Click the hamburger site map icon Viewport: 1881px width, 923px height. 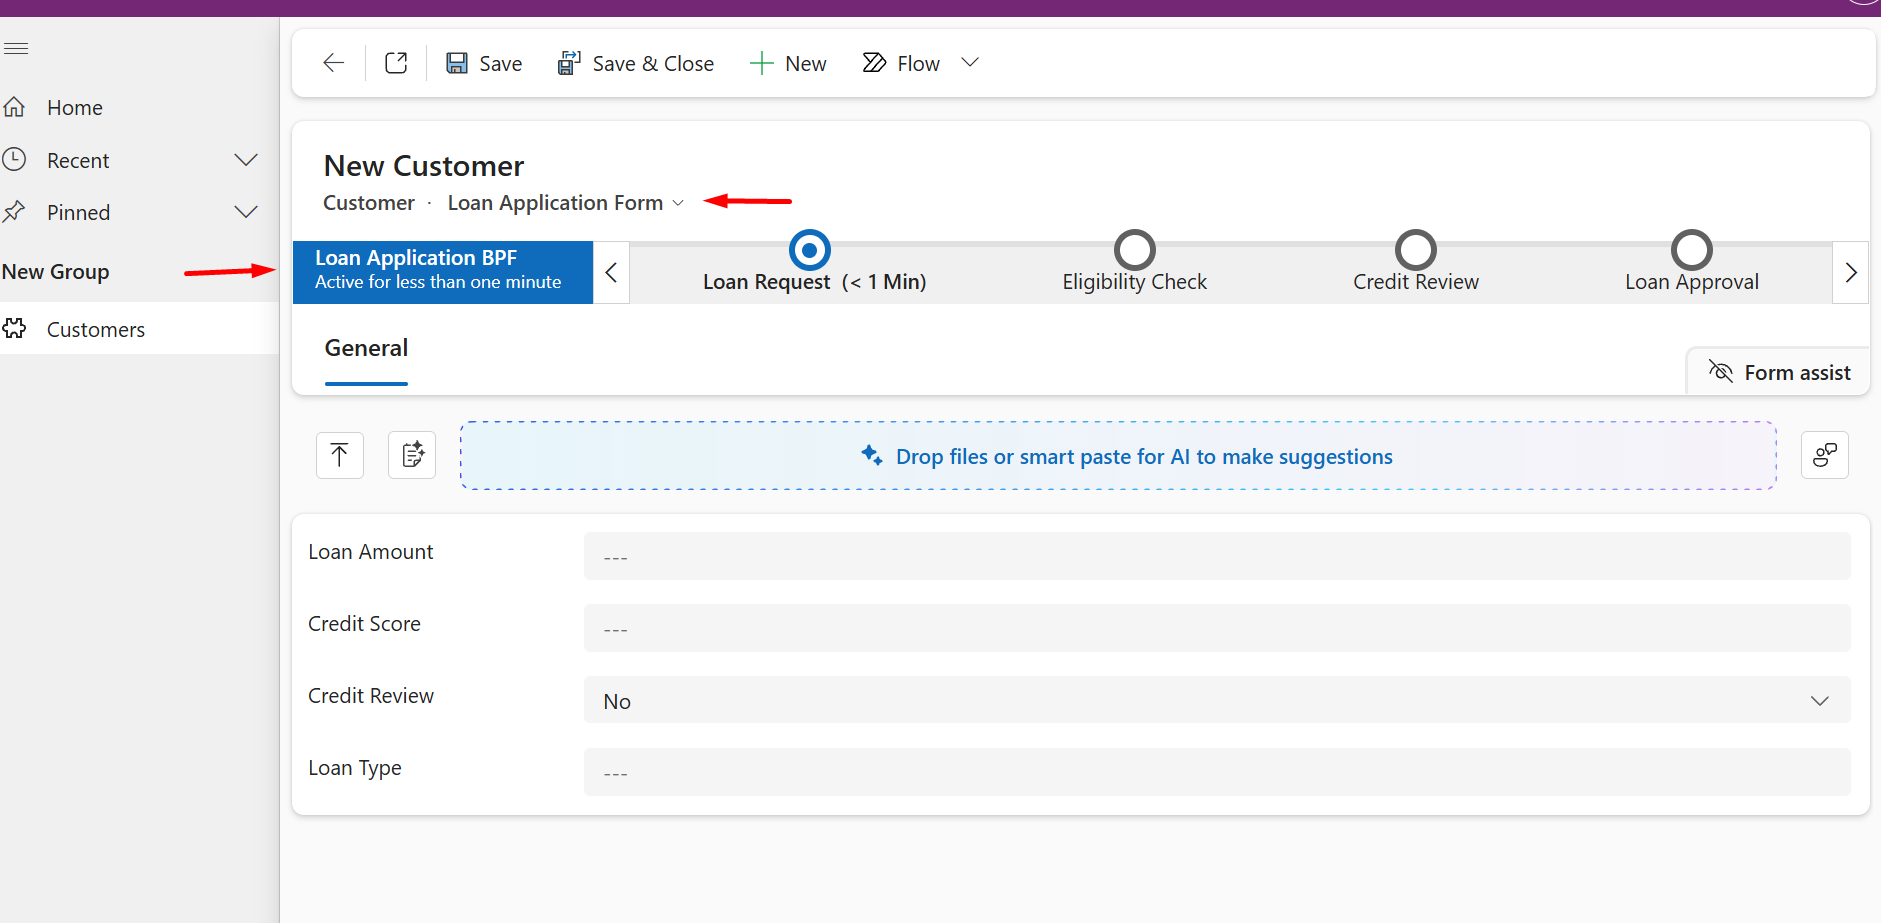(x=16, y=48)
